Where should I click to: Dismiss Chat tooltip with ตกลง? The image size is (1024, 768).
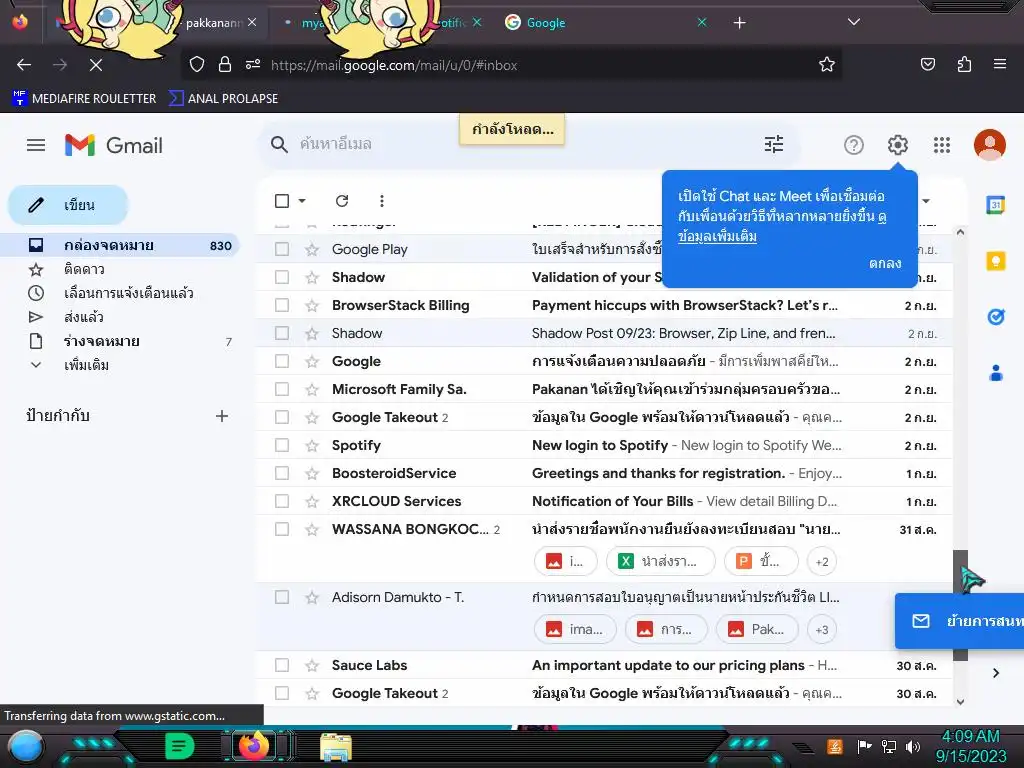tap(885, 263)
